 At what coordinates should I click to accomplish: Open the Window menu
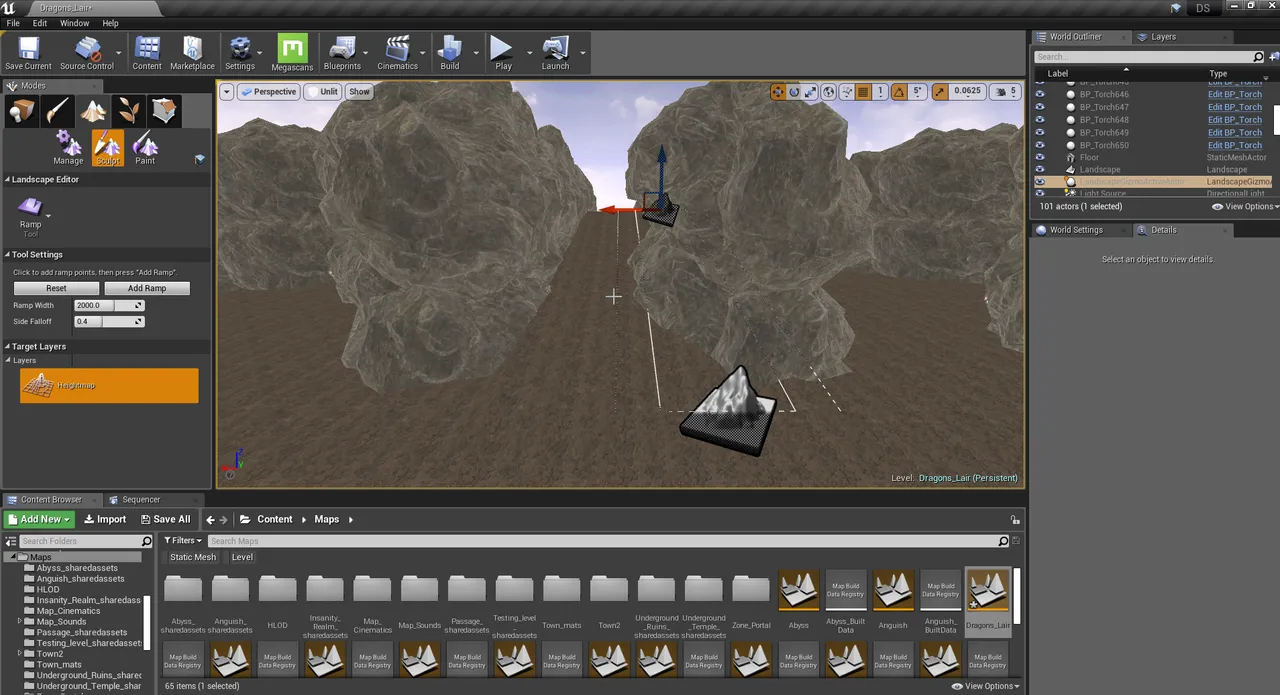[x=74, y=23]
